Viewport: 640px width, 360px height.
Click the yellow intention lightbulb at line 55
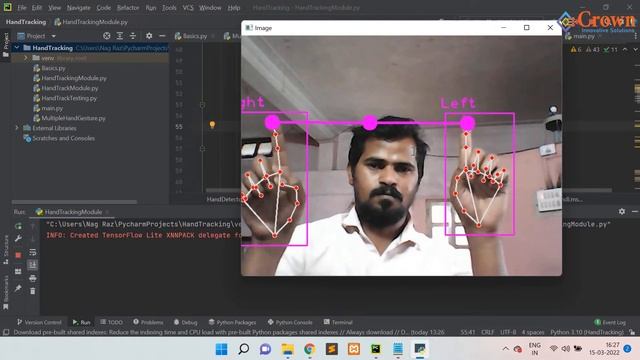pyautogui.click(x=212, y=124)
